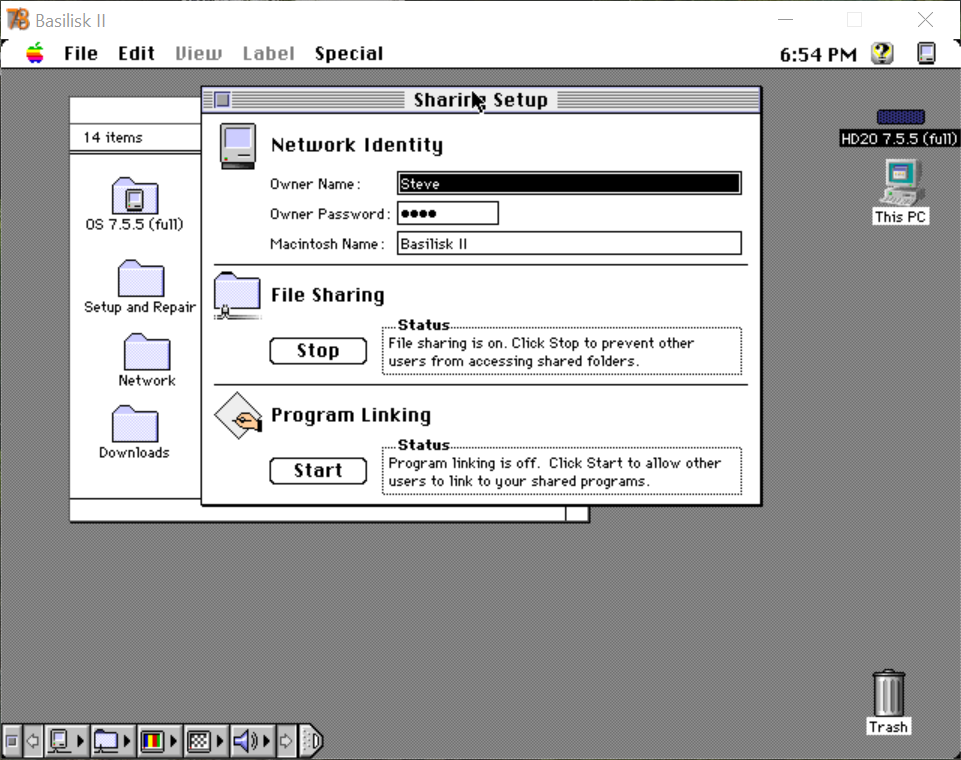The height and width of the screenshot is (760, 961).
Task: Click the Control Strip left scroll arrow
Action: [33, 741]
